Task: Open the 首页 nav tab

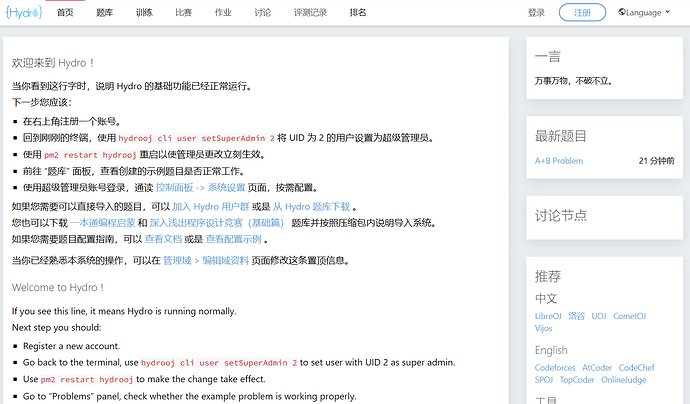Action: tap(65, 13)
